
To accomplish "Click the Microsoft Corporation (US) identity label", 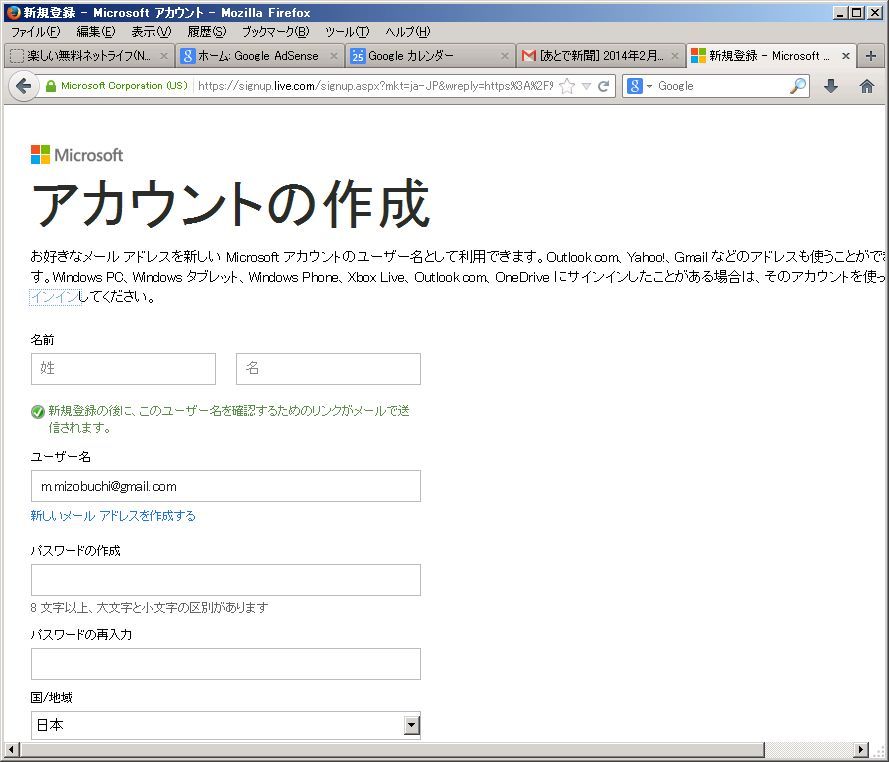I will pos(124,86).
